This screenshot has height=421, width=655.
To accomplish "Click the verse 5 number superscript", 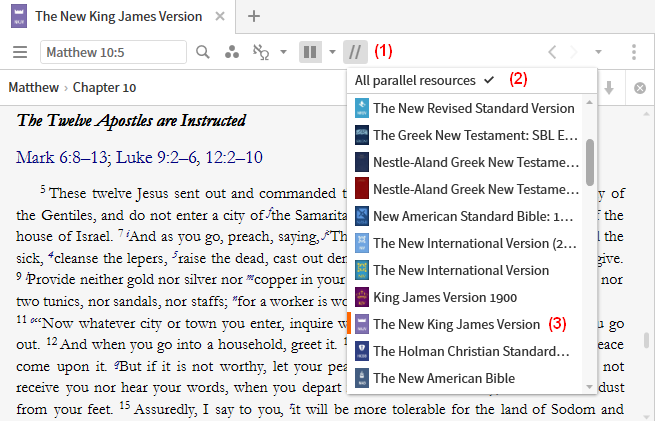I will [43, 189].
